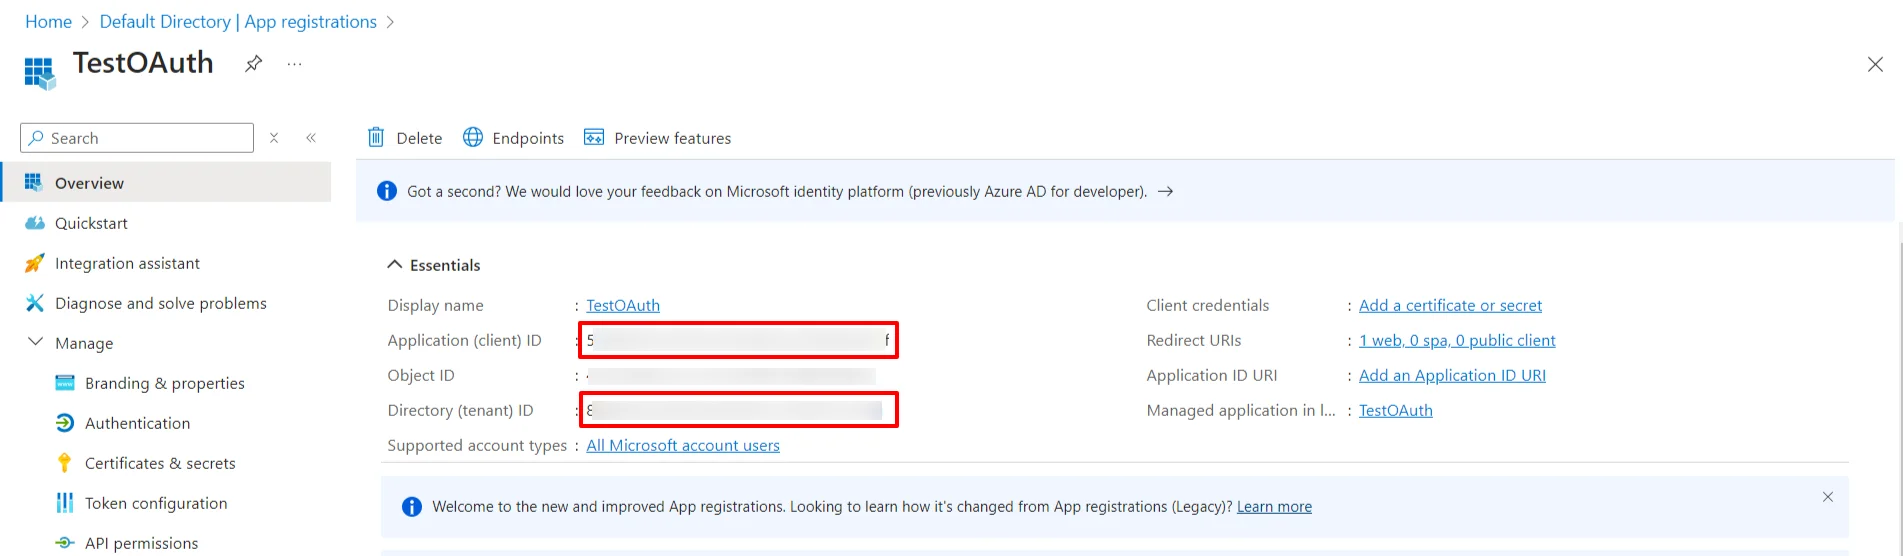Image resolution: width=1903 pixels, height=556 pixels.
Task: Click the Client credentials label
Action: pos(1208,305)
